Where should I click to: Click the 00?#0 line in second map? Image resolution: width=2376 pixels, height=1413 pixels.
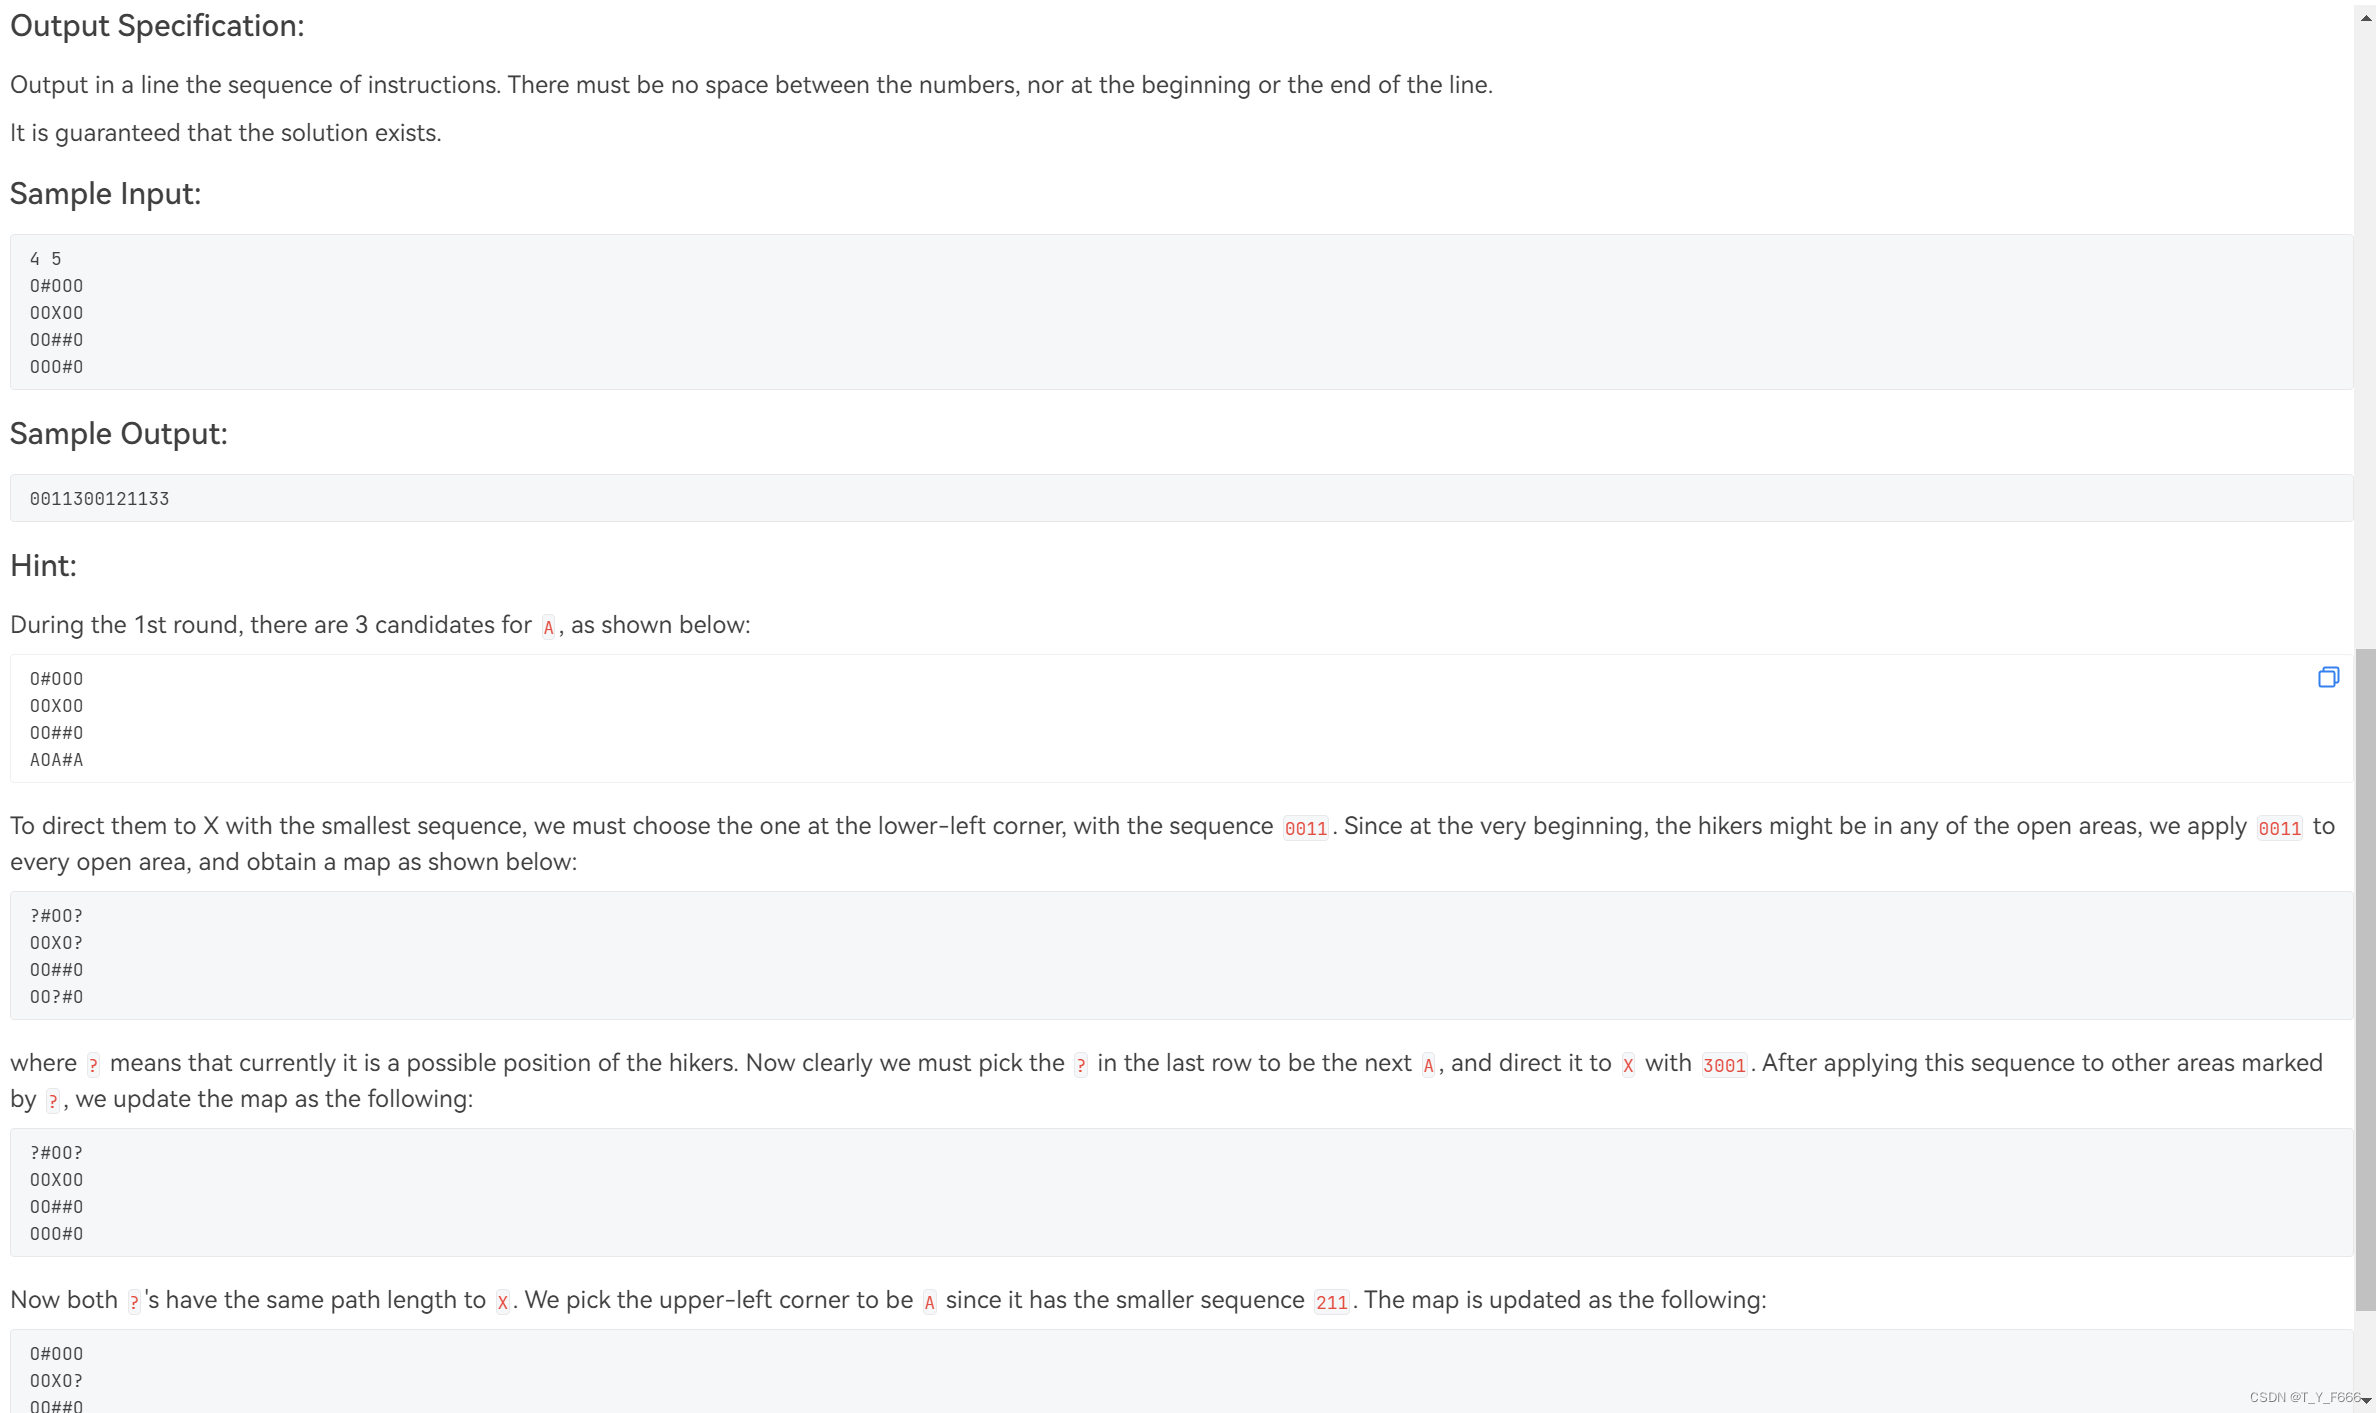[x=57, y=997]
